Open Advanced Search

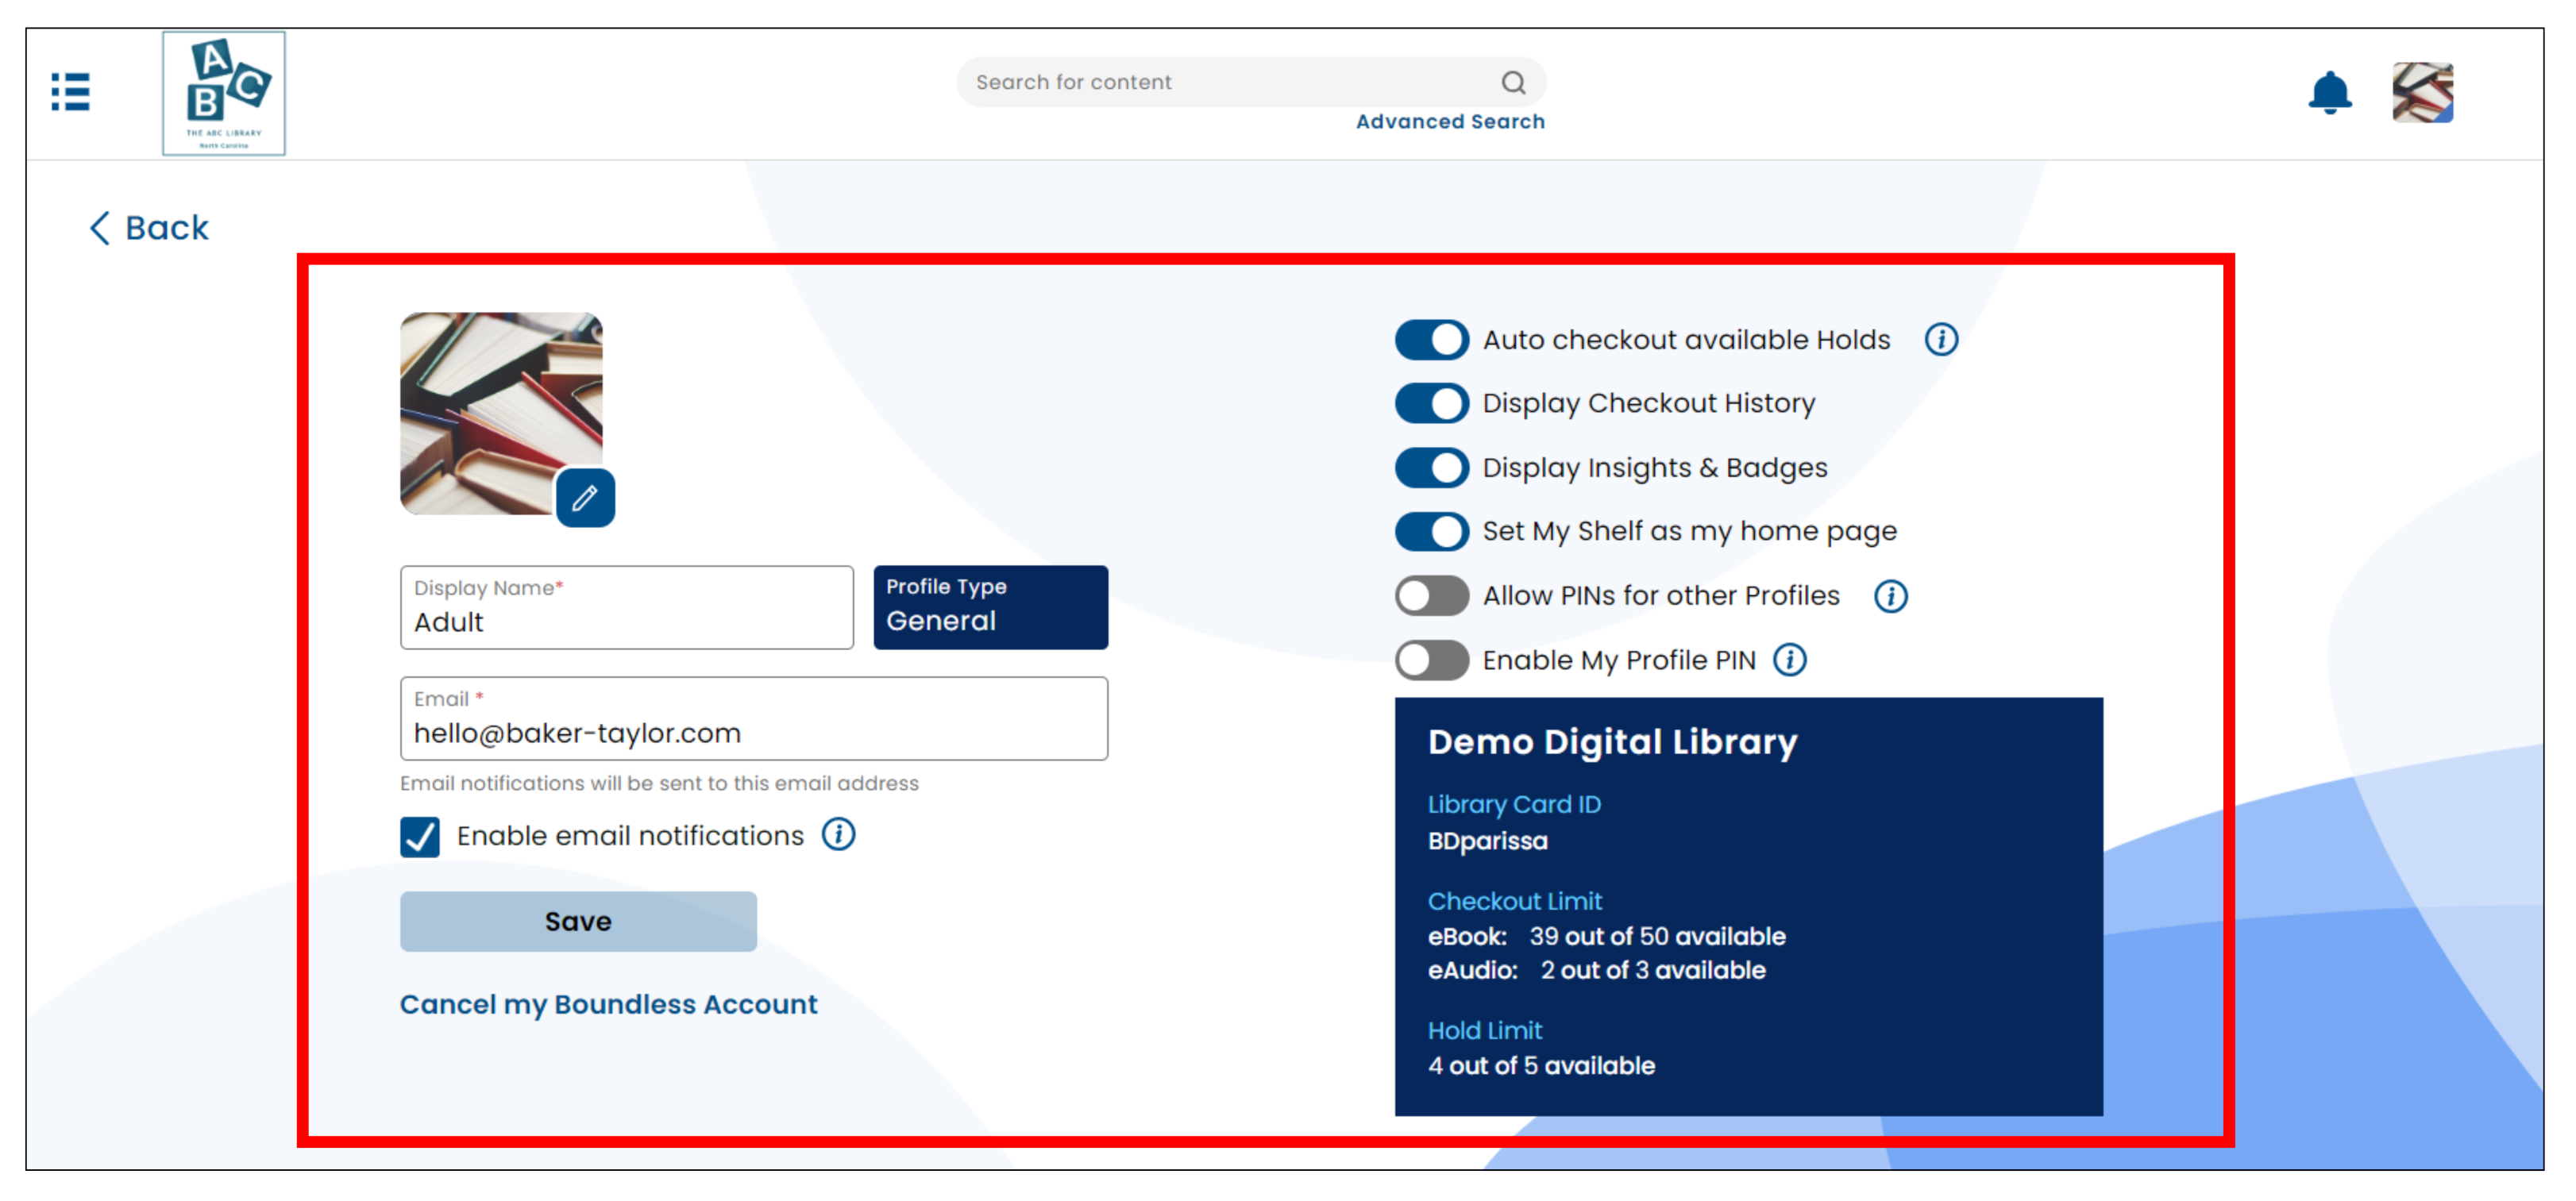click(x=1449, y=121)
